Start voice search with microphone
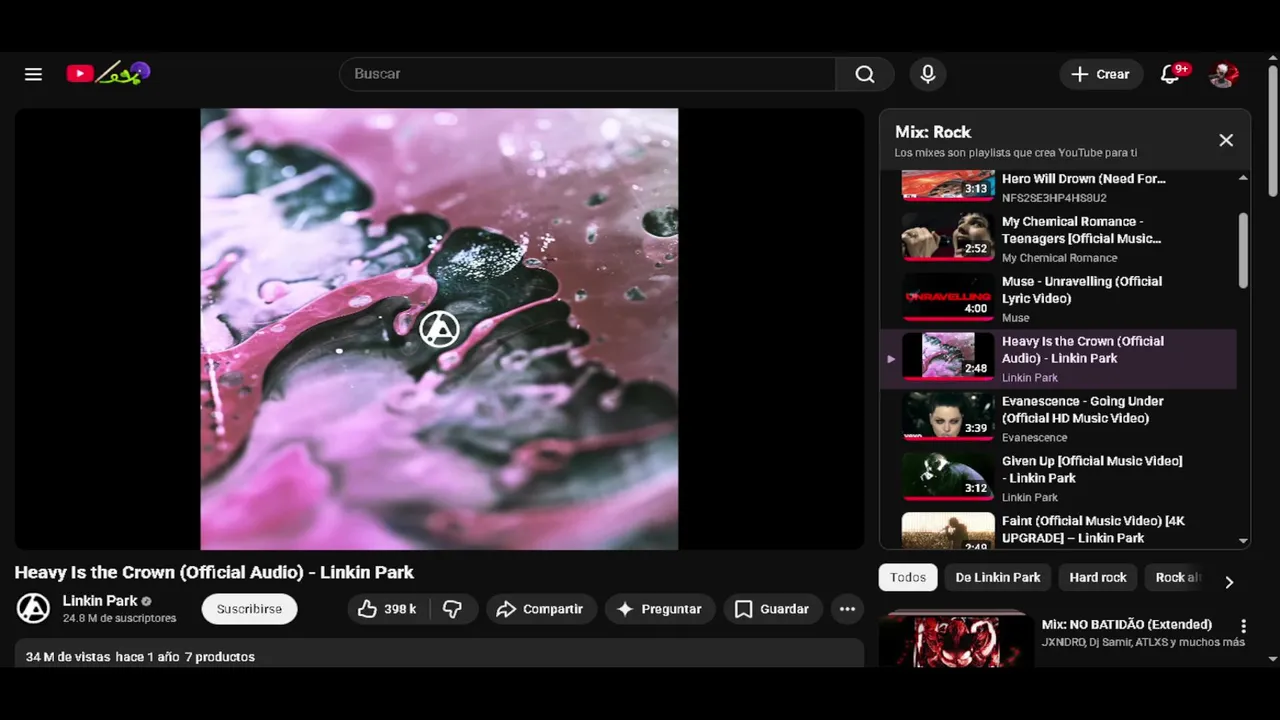 tap(928, 74)
